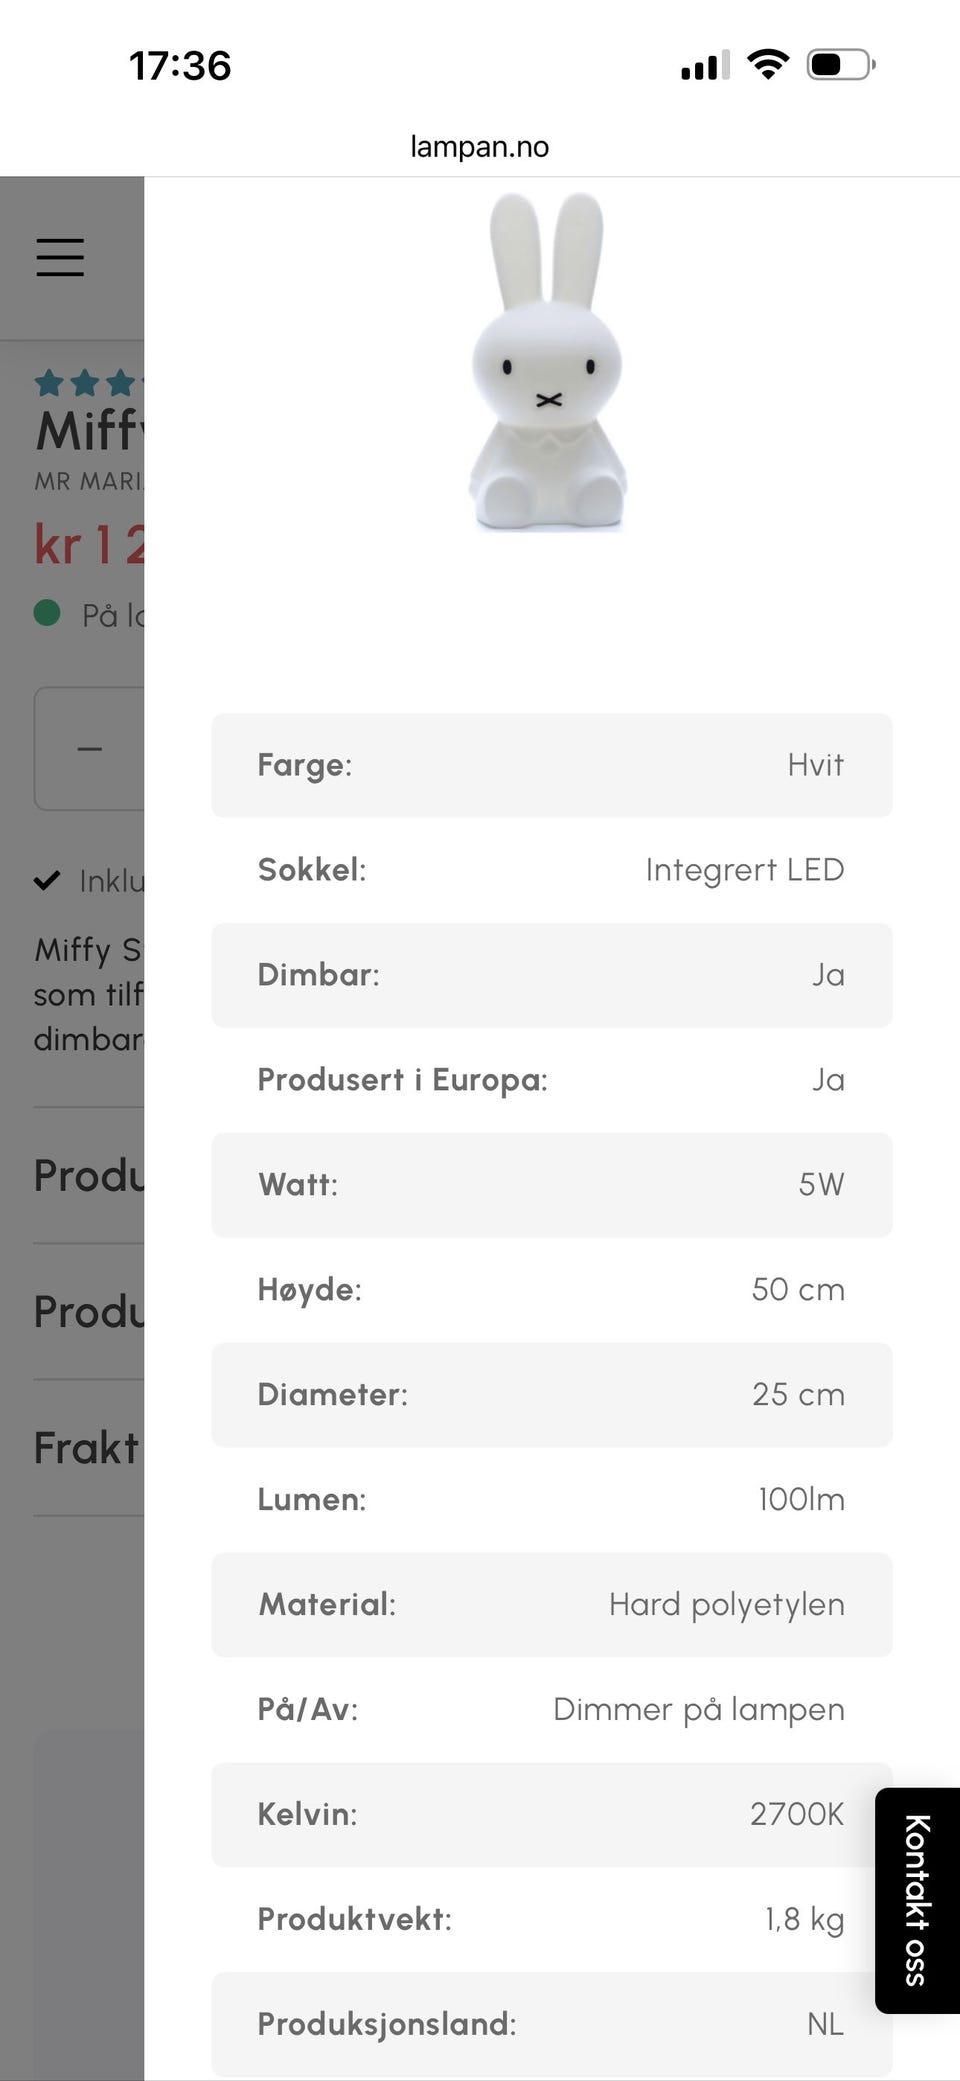Click the MR MARI brand link
This screenshot has height=2081, width=960.
[88, 481]
